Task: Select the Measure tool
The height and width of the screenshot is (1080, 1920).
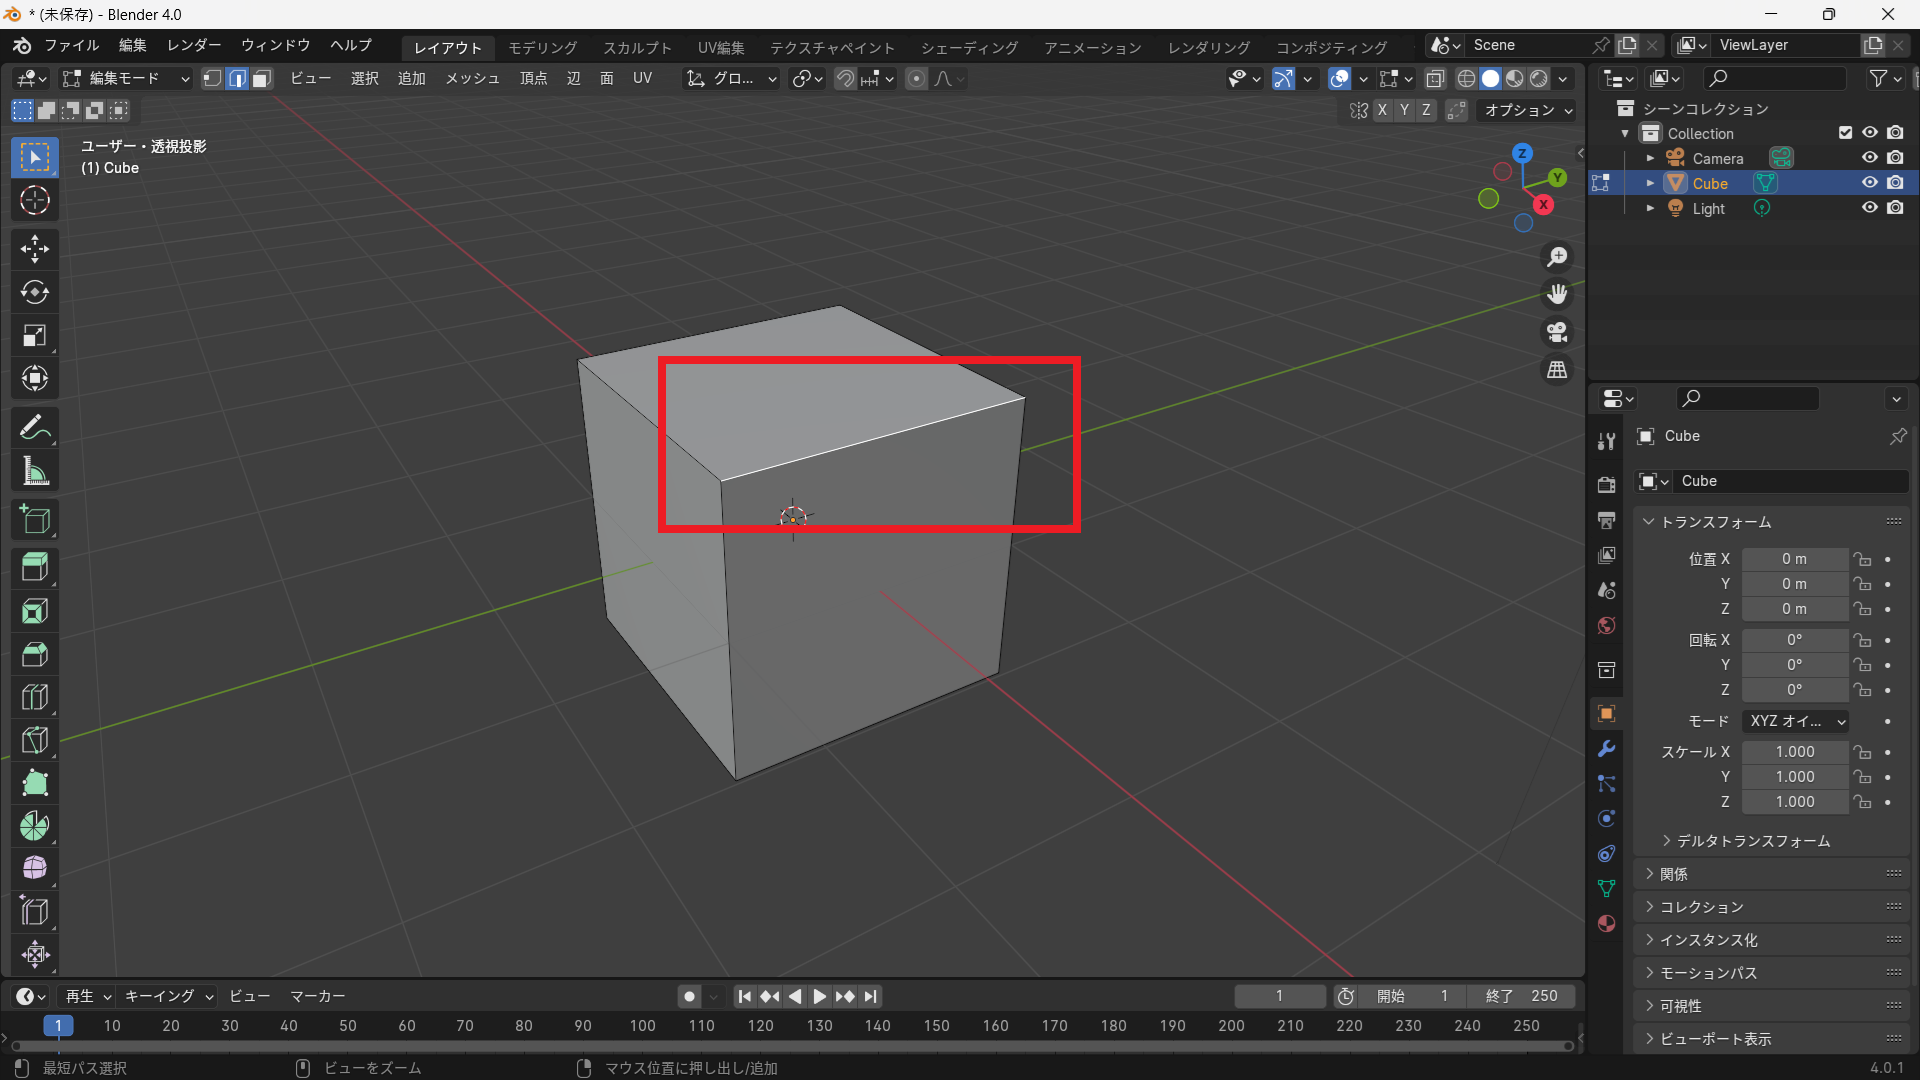Action: 35,471
